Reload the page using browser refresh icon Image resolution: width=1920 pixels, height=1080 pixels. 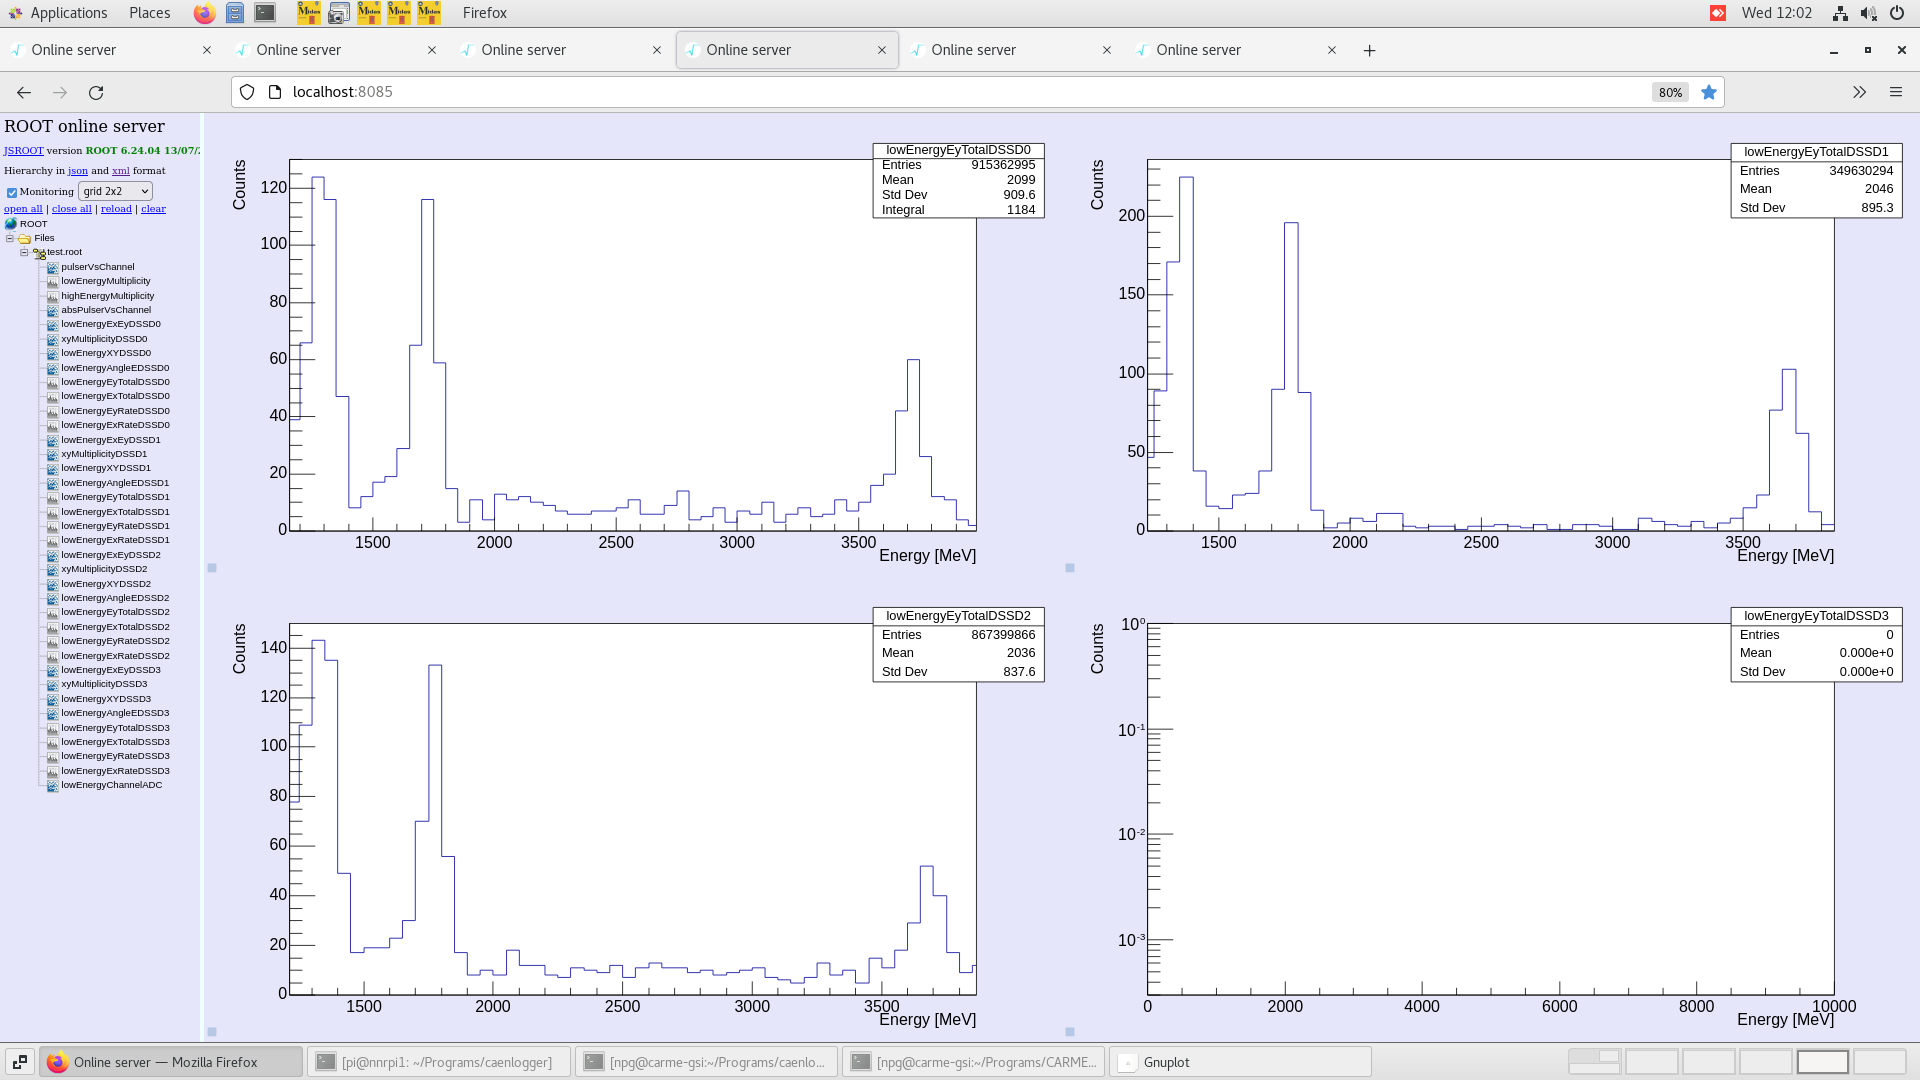pos(96,92)
